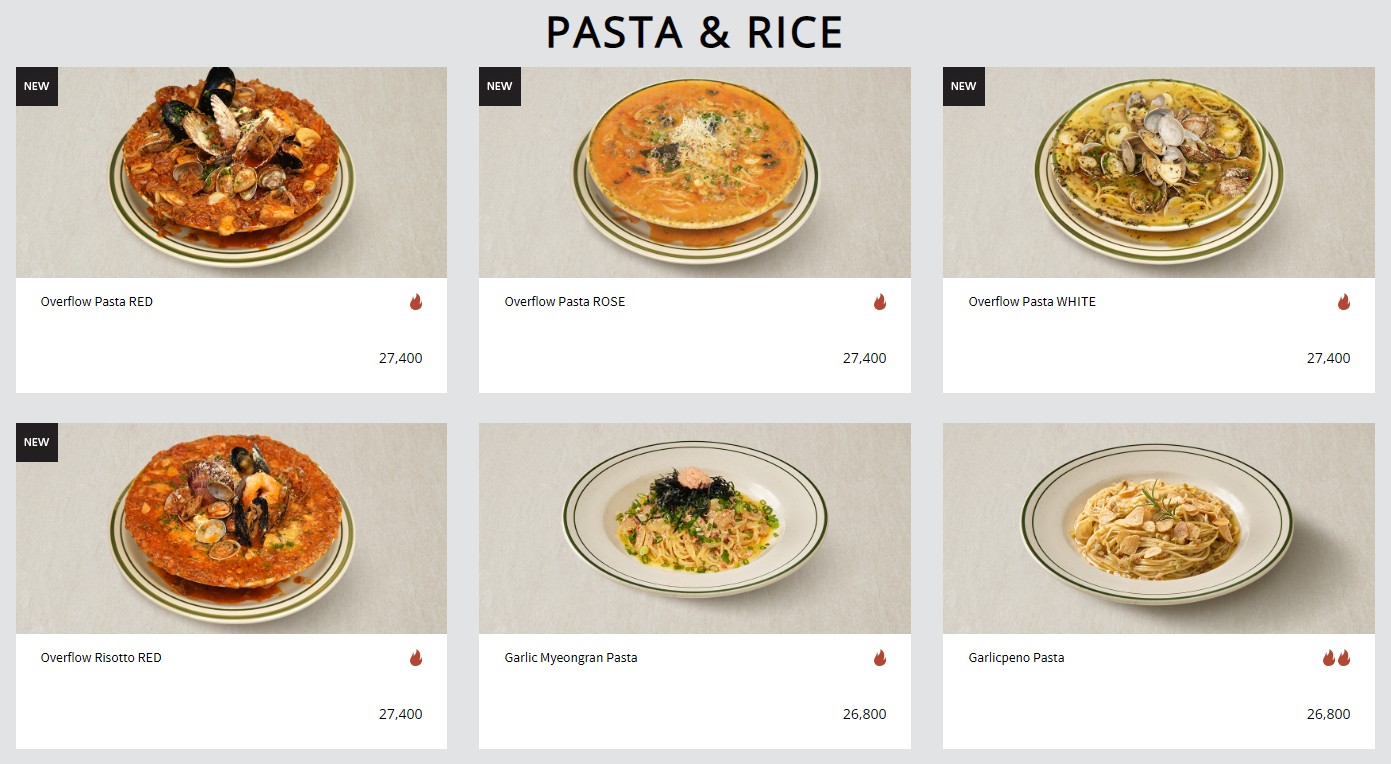Screen dimensions: 1391x764
Task: Click flame icon beside Overflow Pasta WHITE
Action: [x=1344, y=301]
